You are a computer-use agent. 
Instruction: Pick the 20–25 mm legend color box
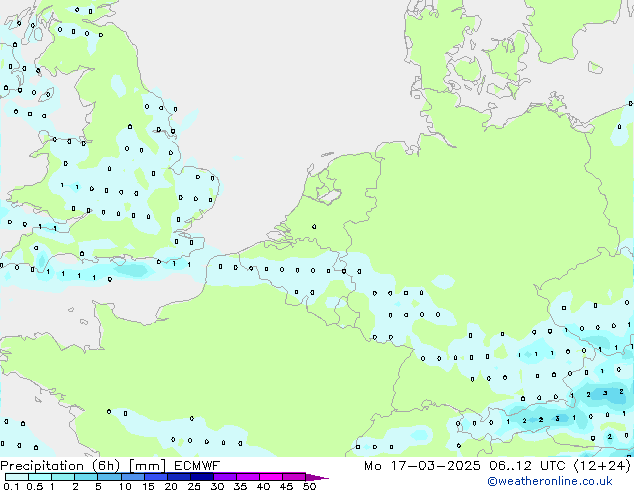click(178, 477)
